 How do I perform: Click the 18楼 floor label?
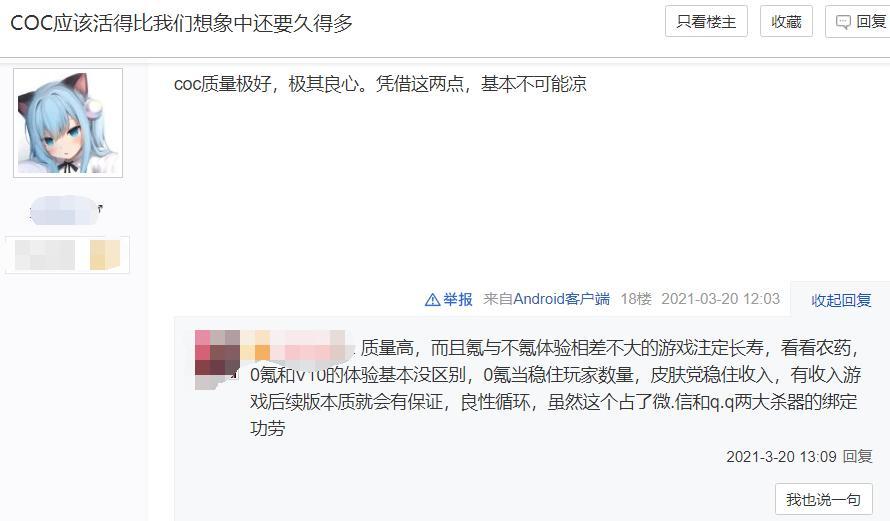[x=636, y=299]
